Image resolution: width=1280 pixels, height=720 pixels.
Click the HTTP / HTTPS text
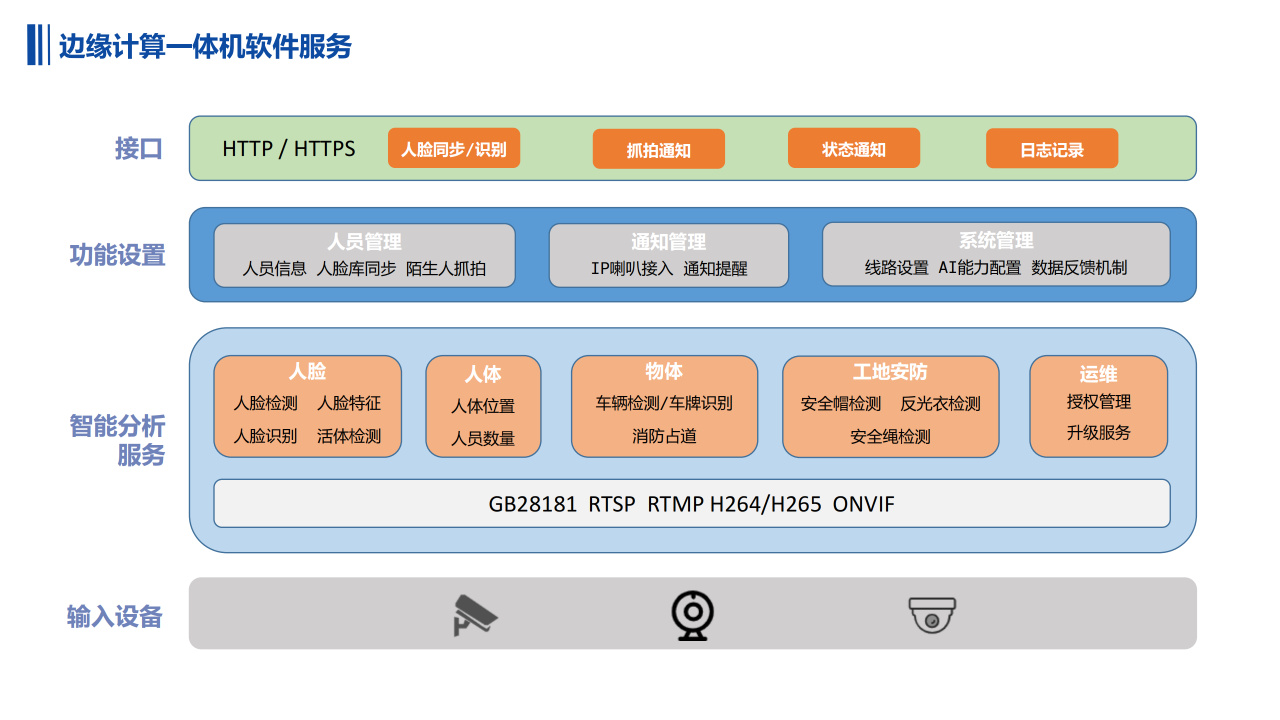288,149
